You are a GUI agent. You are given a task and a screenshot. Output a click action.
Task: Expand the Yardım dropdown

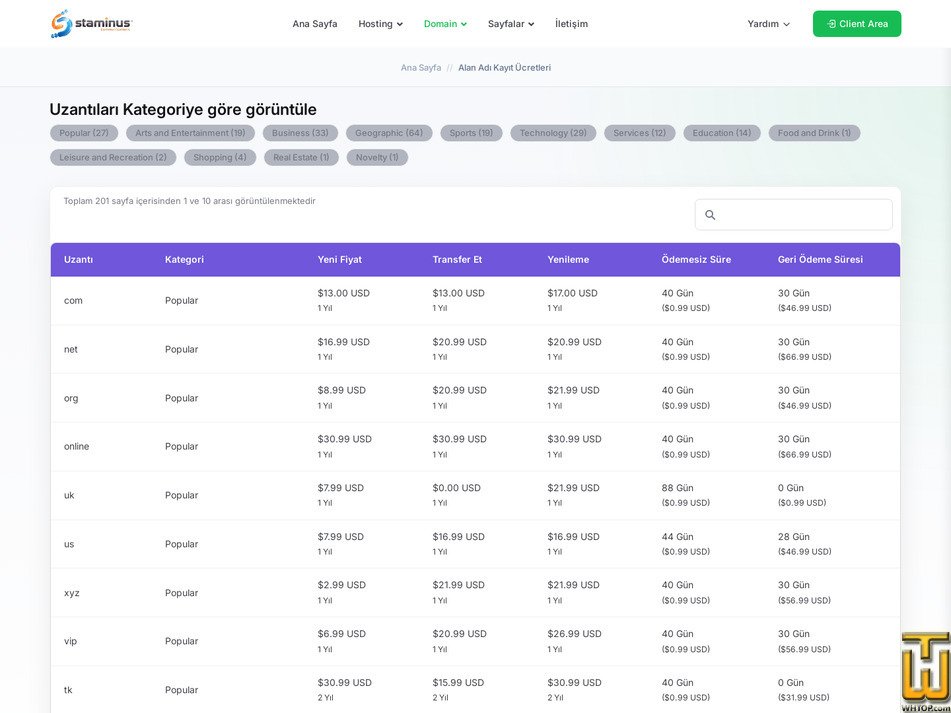click(x=768, y=24)
